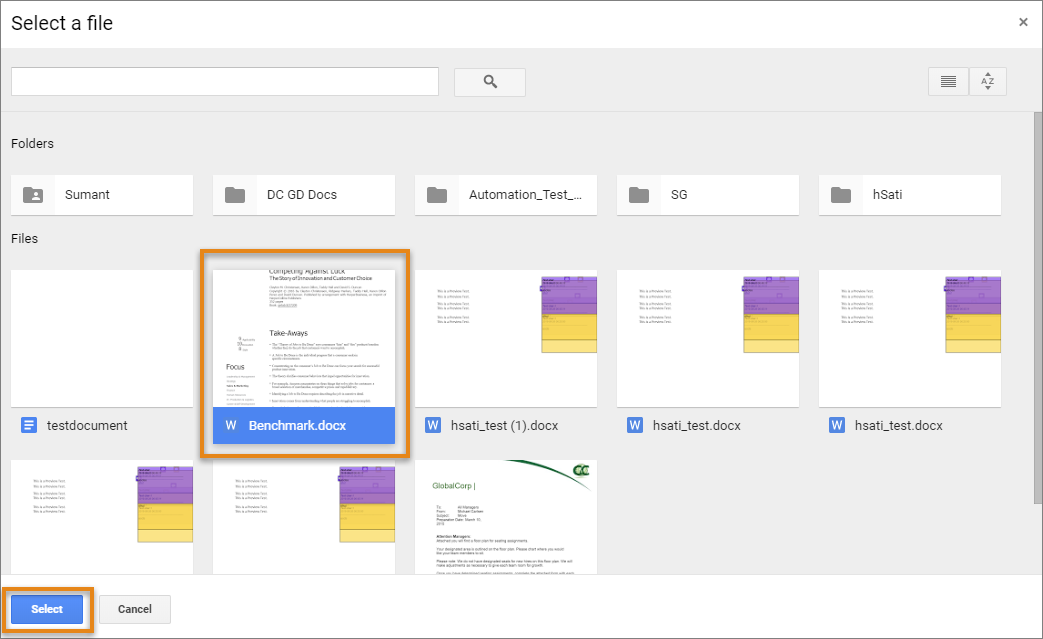Toggle A-Z sort order
This screenshot has width=1043, height=639.
tap(988, 81)
